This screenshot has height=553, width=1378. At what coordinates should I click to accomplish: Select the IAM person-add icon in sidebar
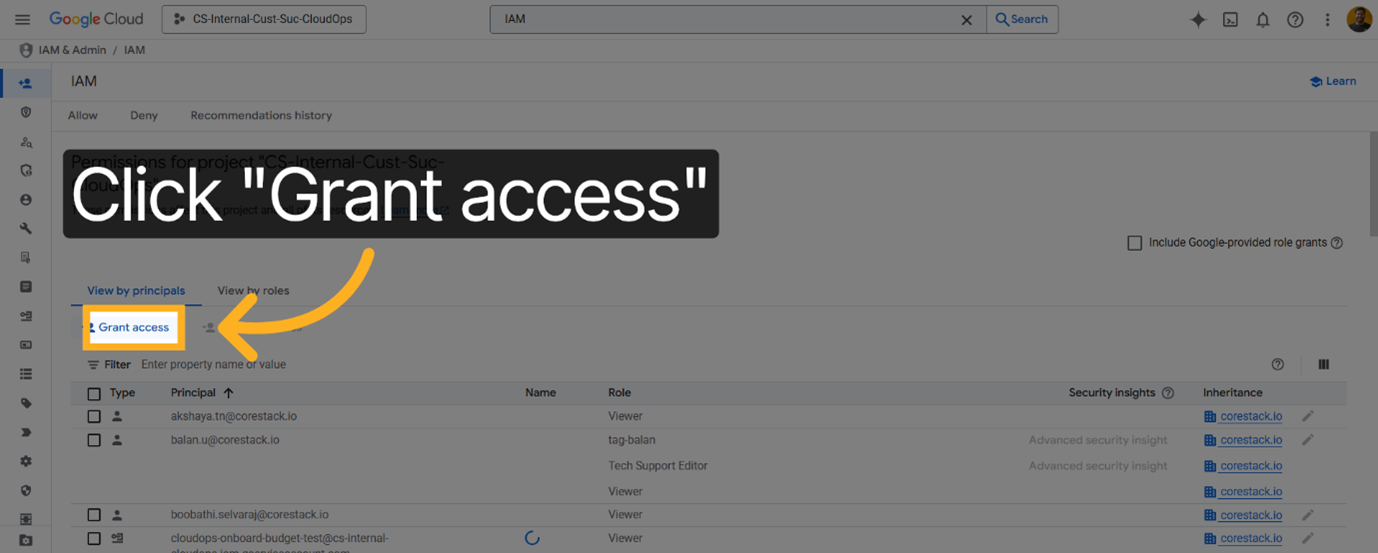(26, 84)
